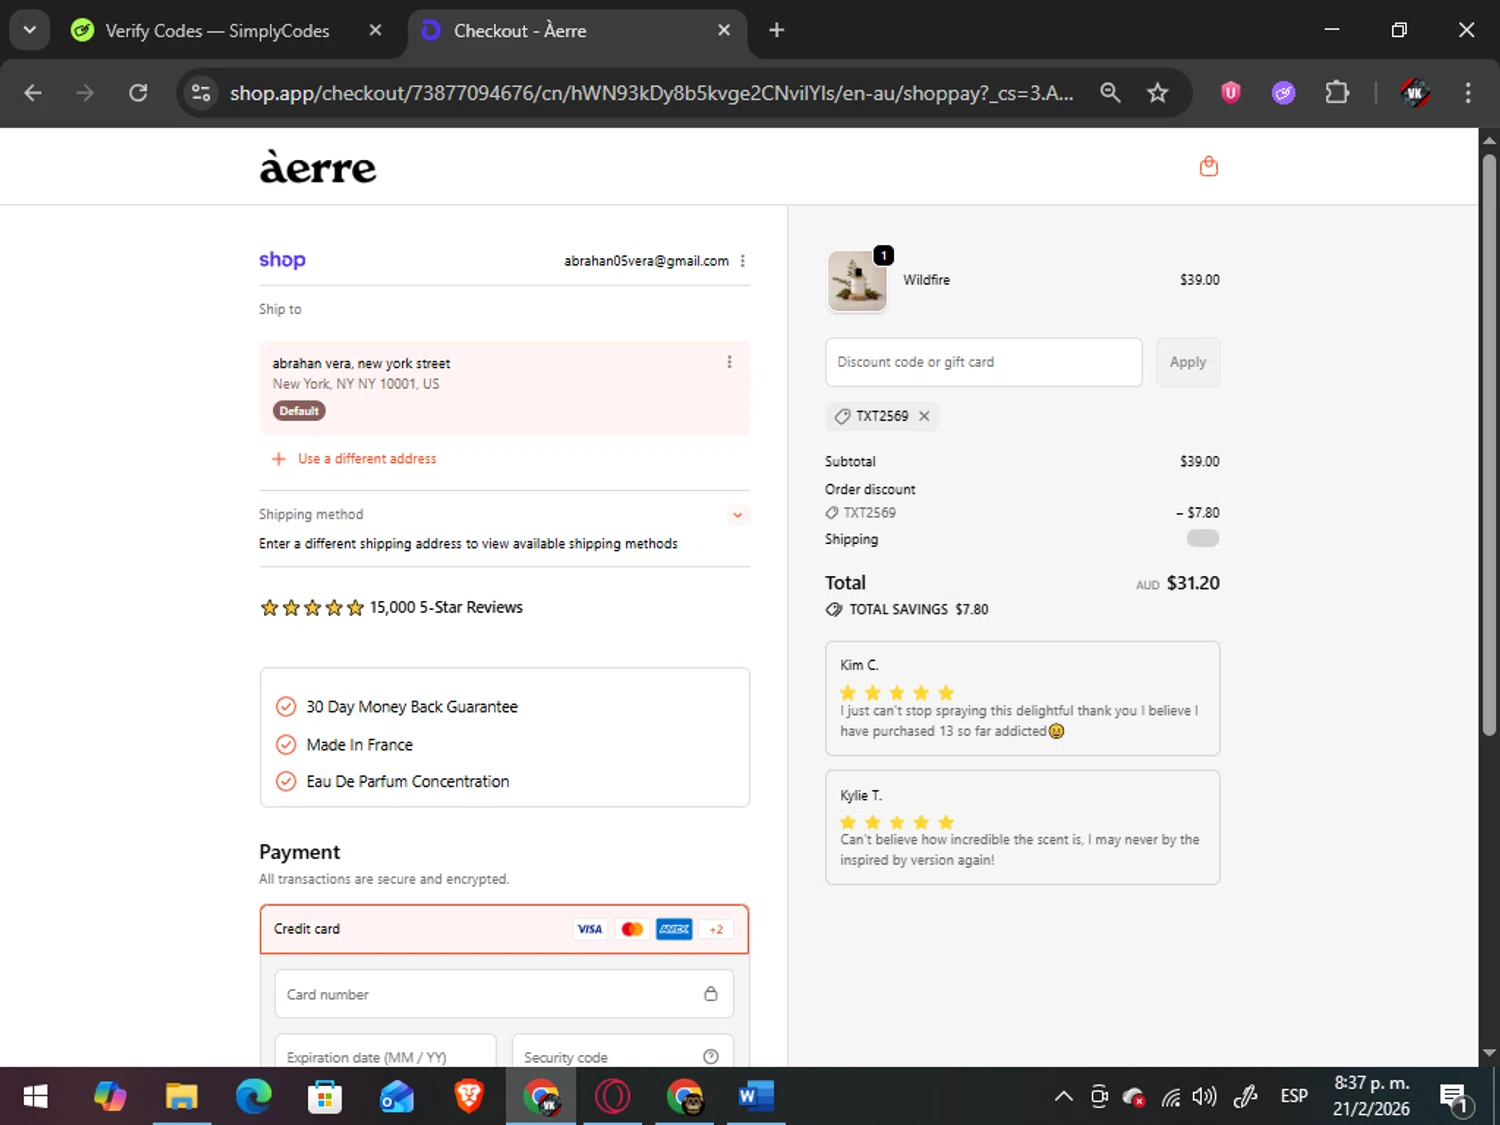This screenshot has width=1500, height=1125.
Task: Close the Checkout - Aerre tab
Action: 724,31
